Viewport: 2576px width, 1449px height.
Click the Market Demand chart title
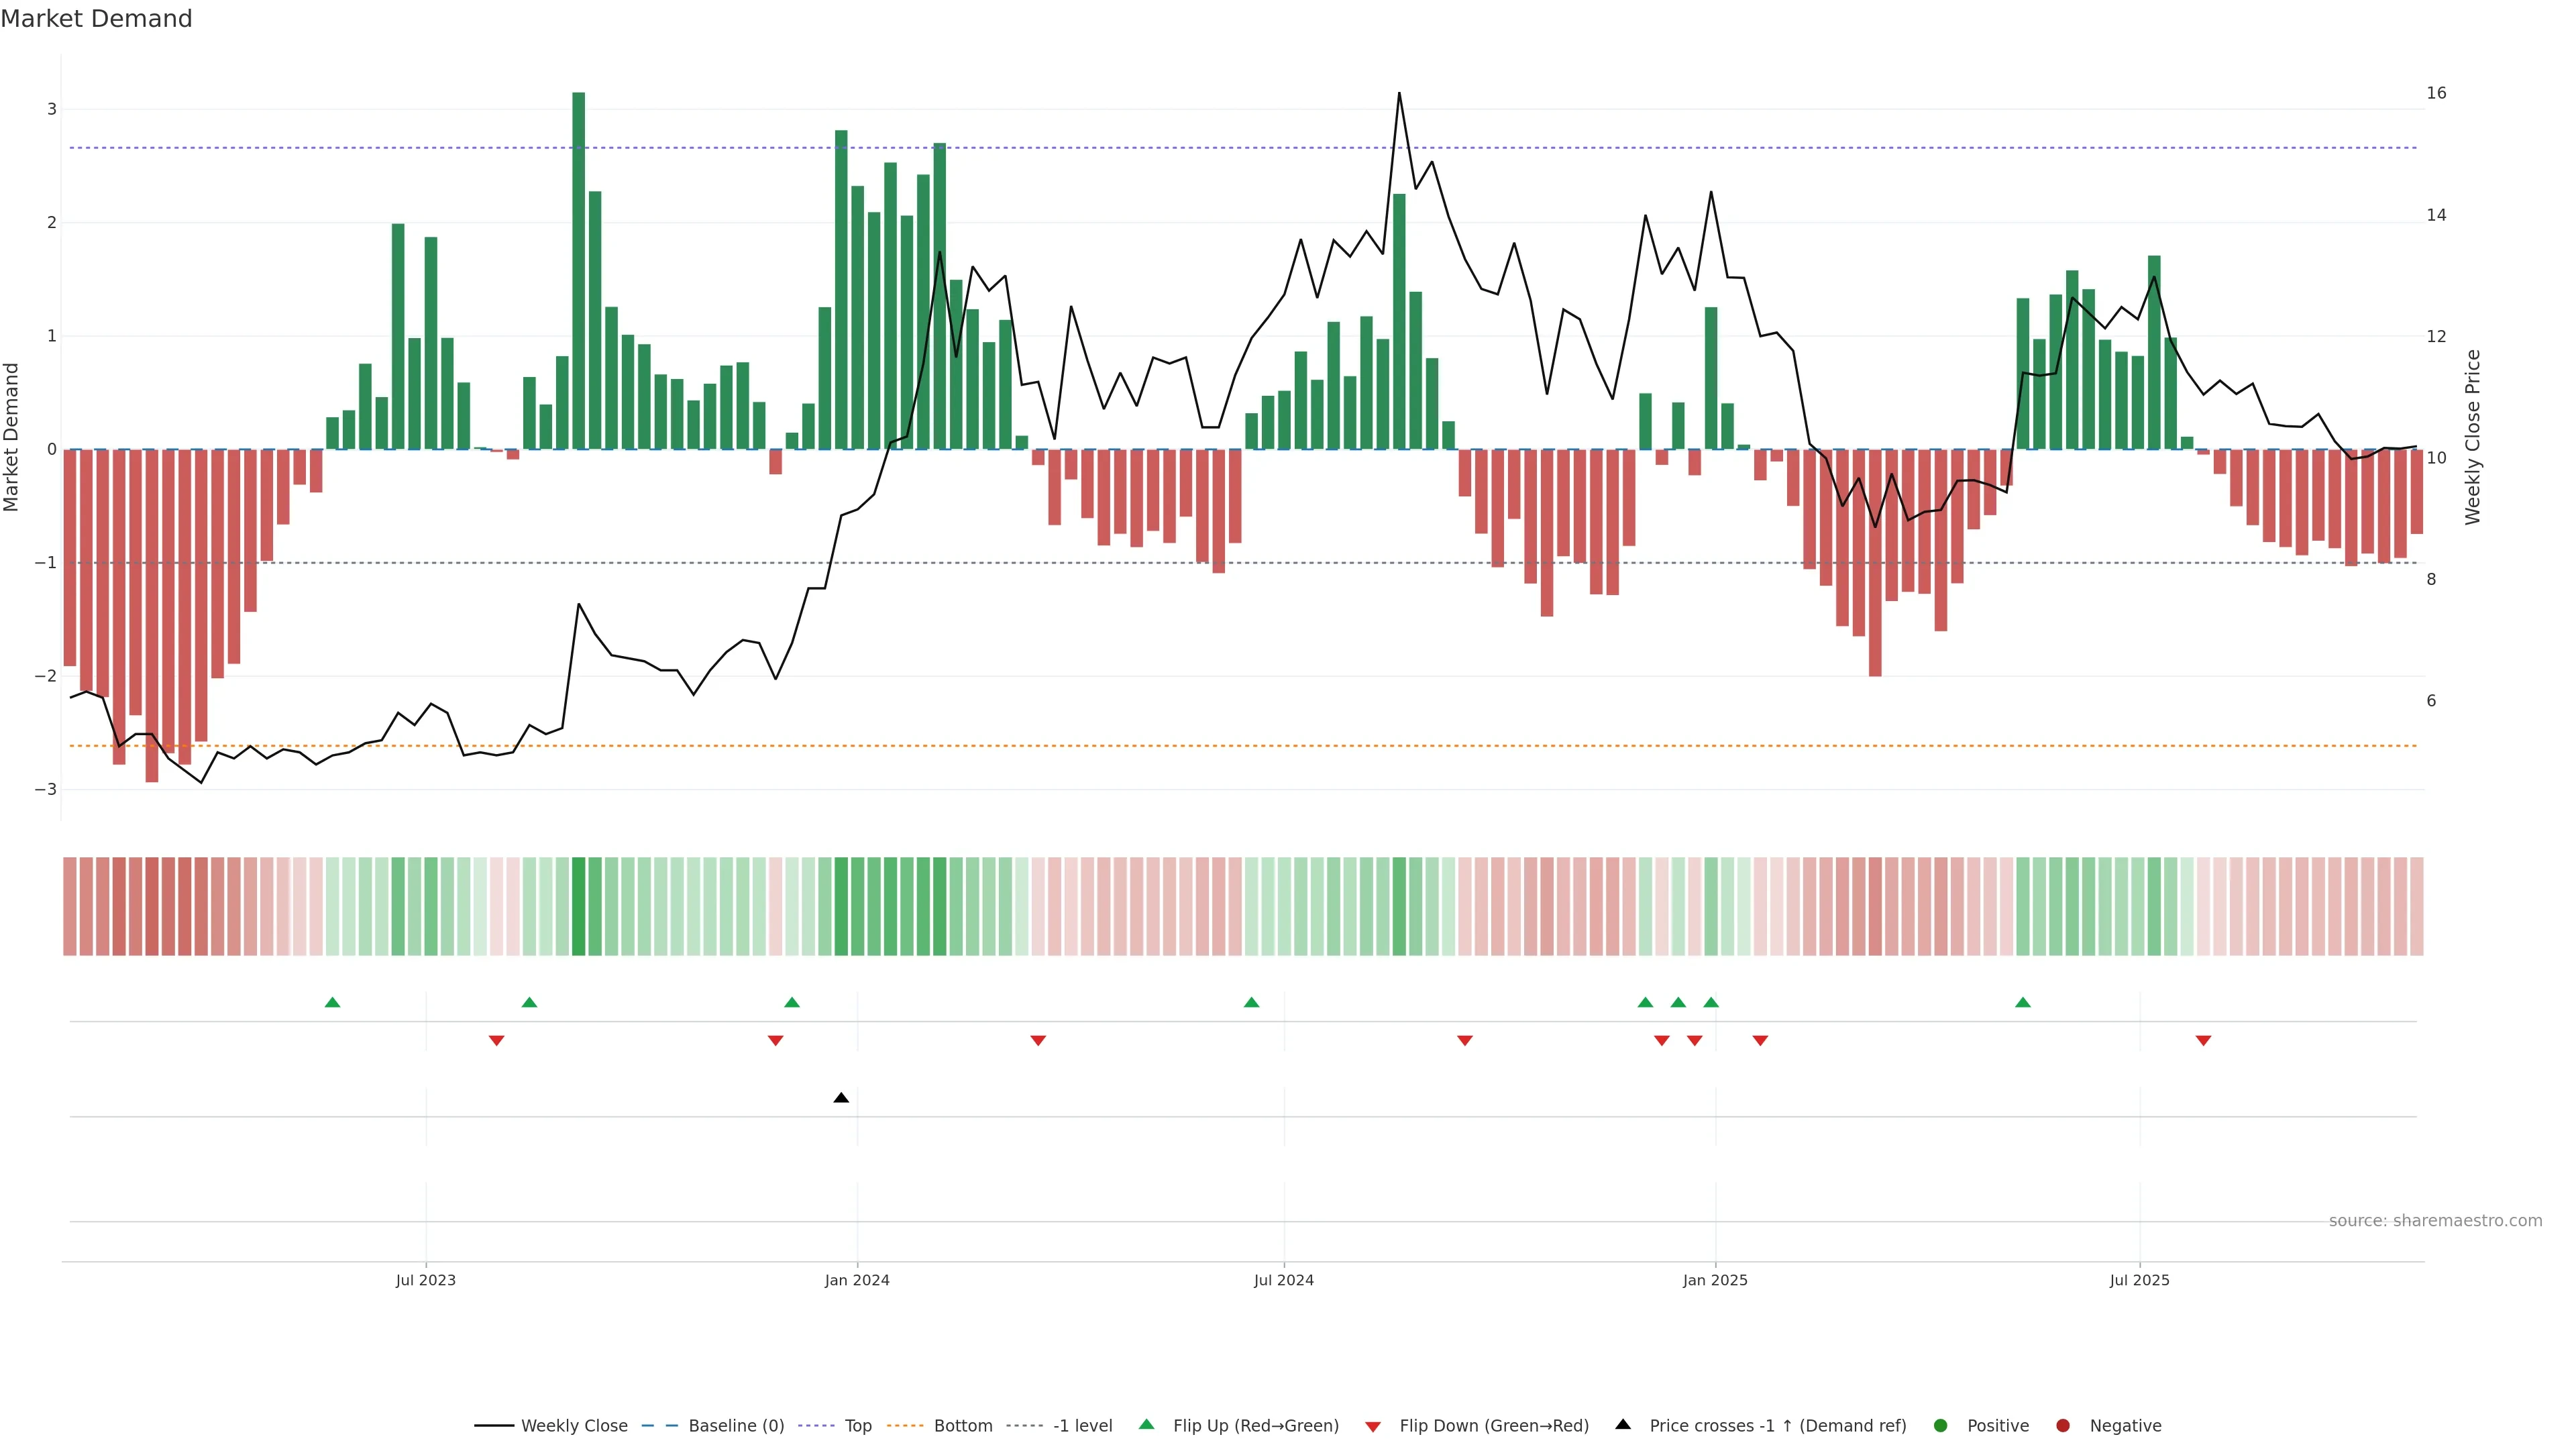96,19
